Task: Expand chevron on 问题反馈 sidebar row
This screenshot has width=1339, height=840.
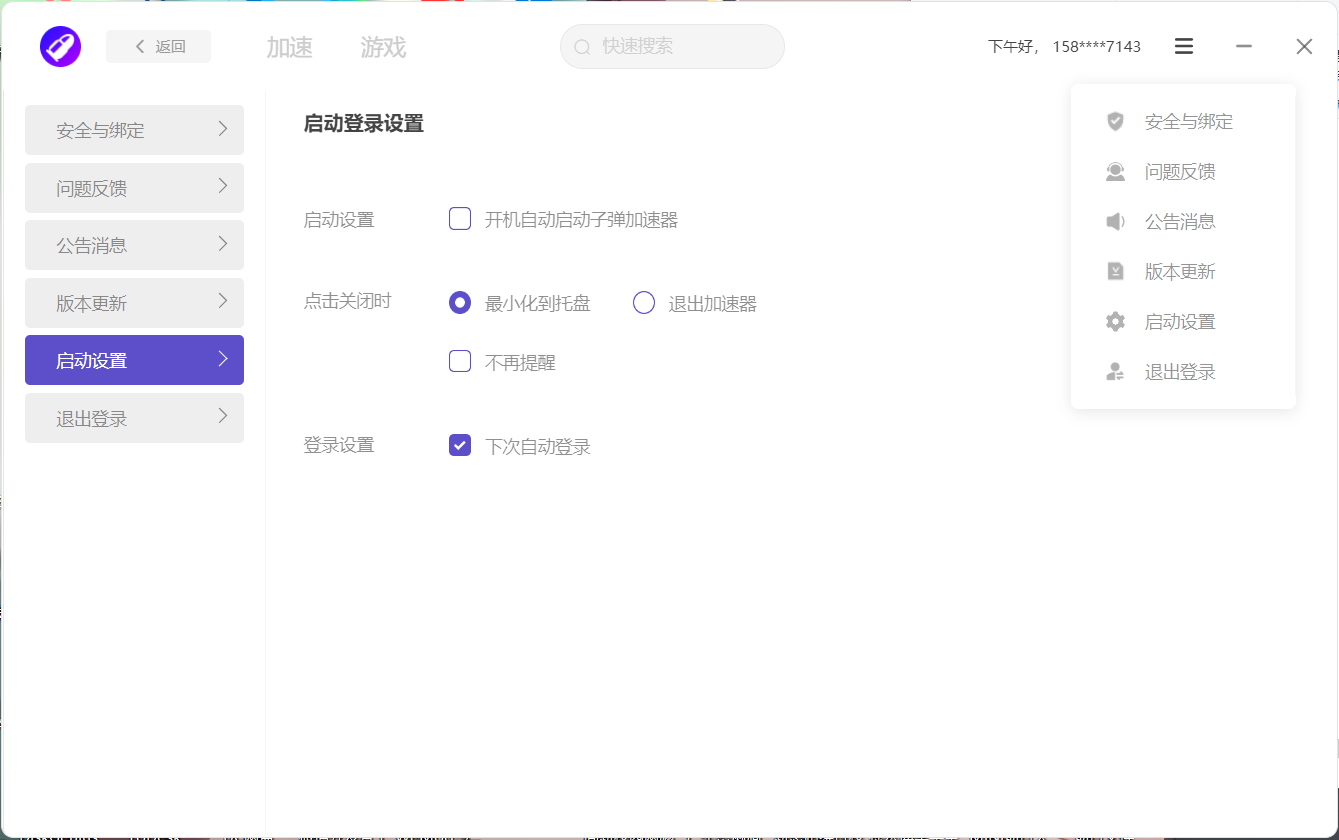Action: pyautogui.click(x=223, y=186)
